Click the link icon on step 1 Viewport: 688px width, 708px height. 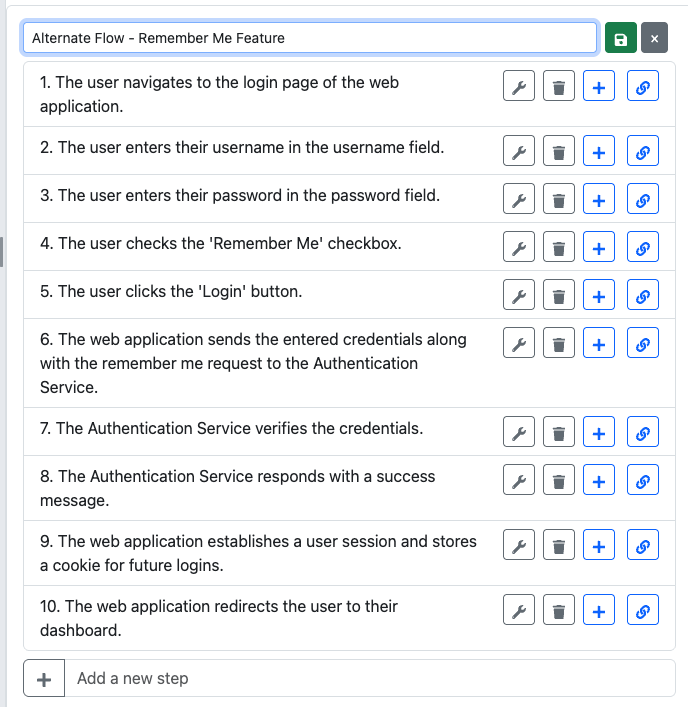point(643,88)
